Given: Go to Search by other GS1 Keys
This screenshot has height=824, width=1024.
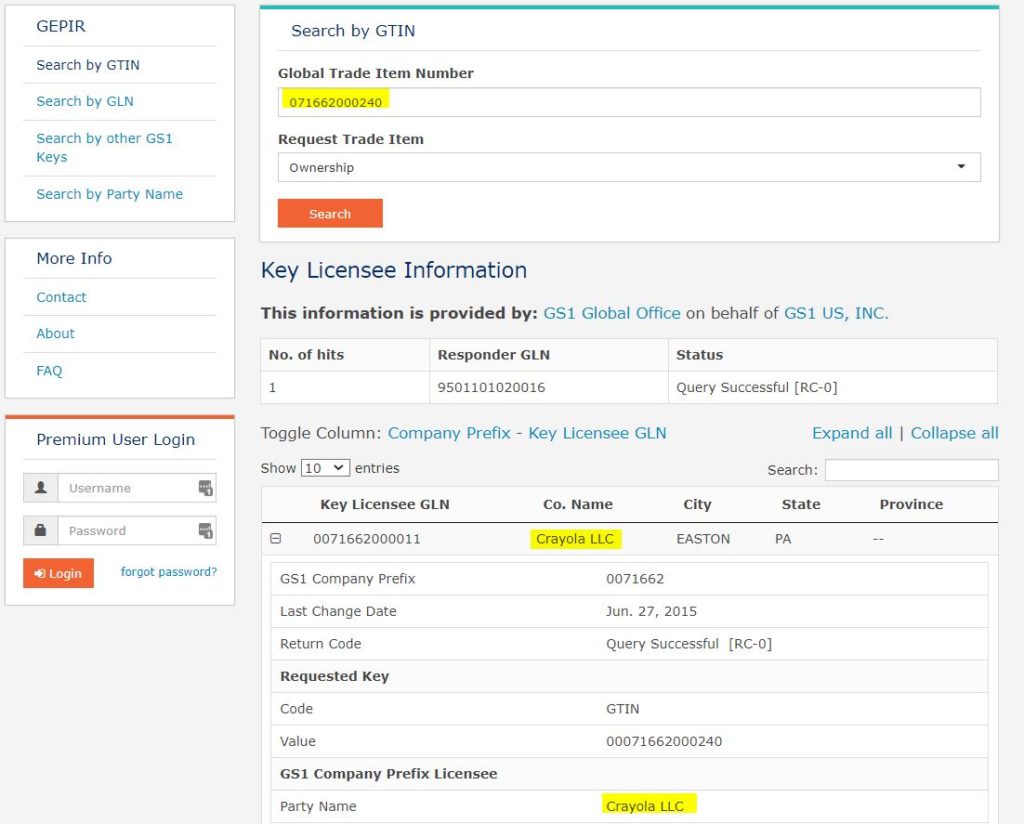Looking at the screenshot, I should [104, 148].
